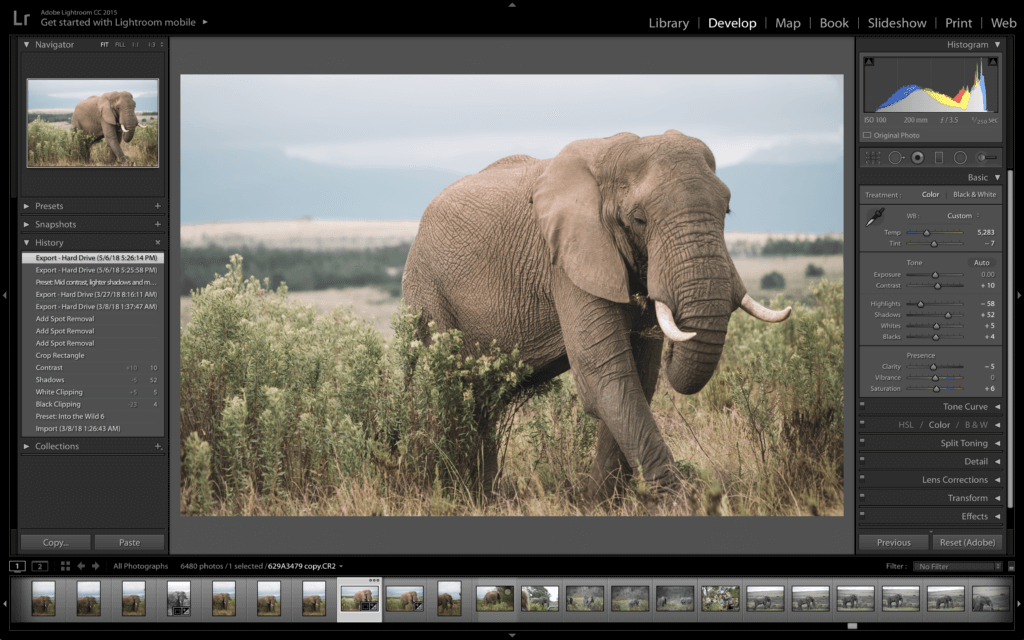The height and width of the screenshot is (640, 1024).
Task: Open the Slideshow module
Action: (897, 22)
